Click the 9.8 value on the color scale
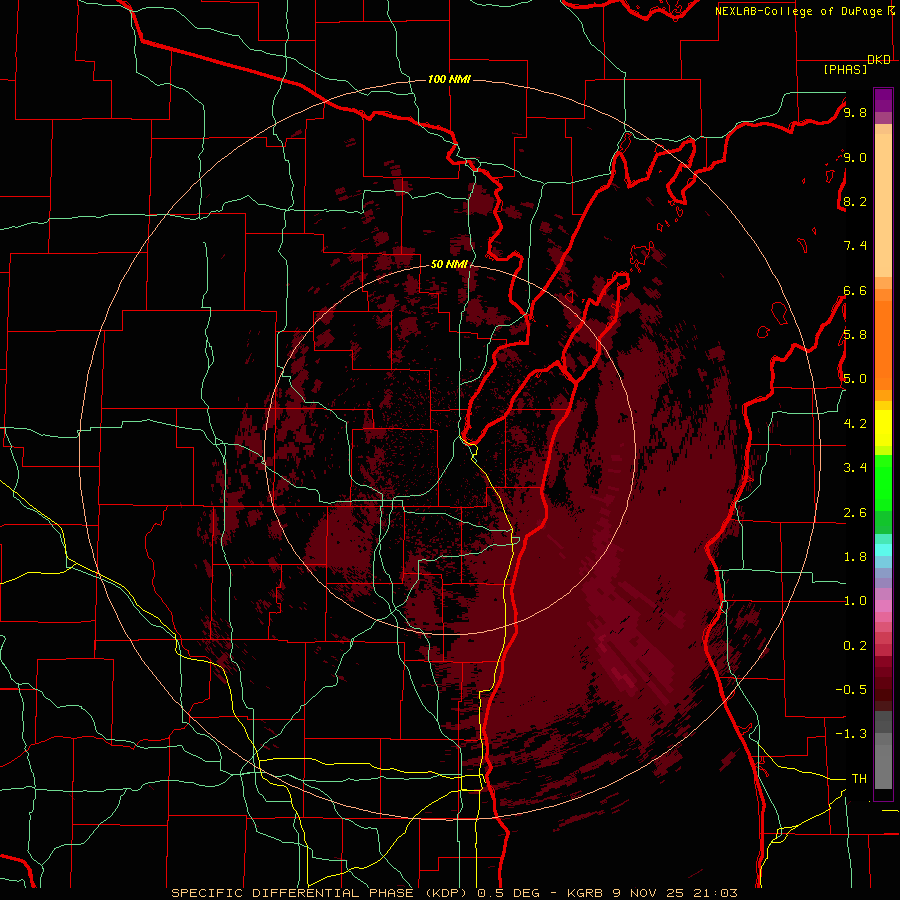The image size is (900, 900). 855,112
